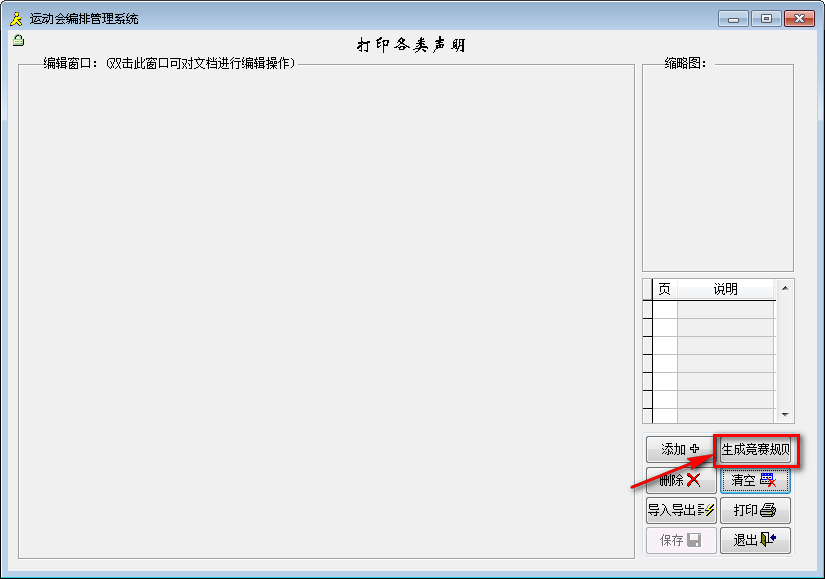Open 导入导出 import/export option
The width and height of the screenshot is (825, 579).
pos(680,510)
